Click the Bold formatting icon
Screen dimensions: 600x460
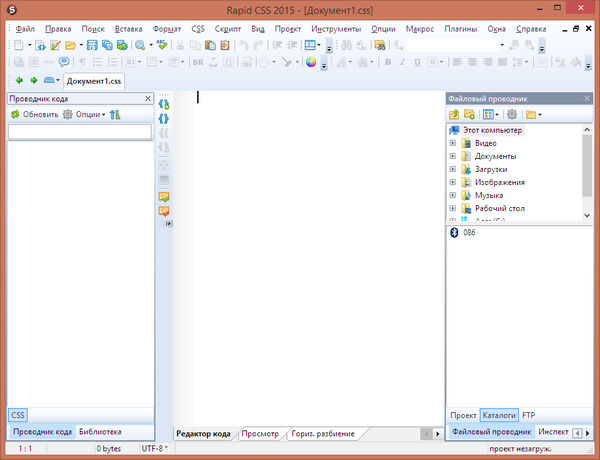(x=388, y=62)
